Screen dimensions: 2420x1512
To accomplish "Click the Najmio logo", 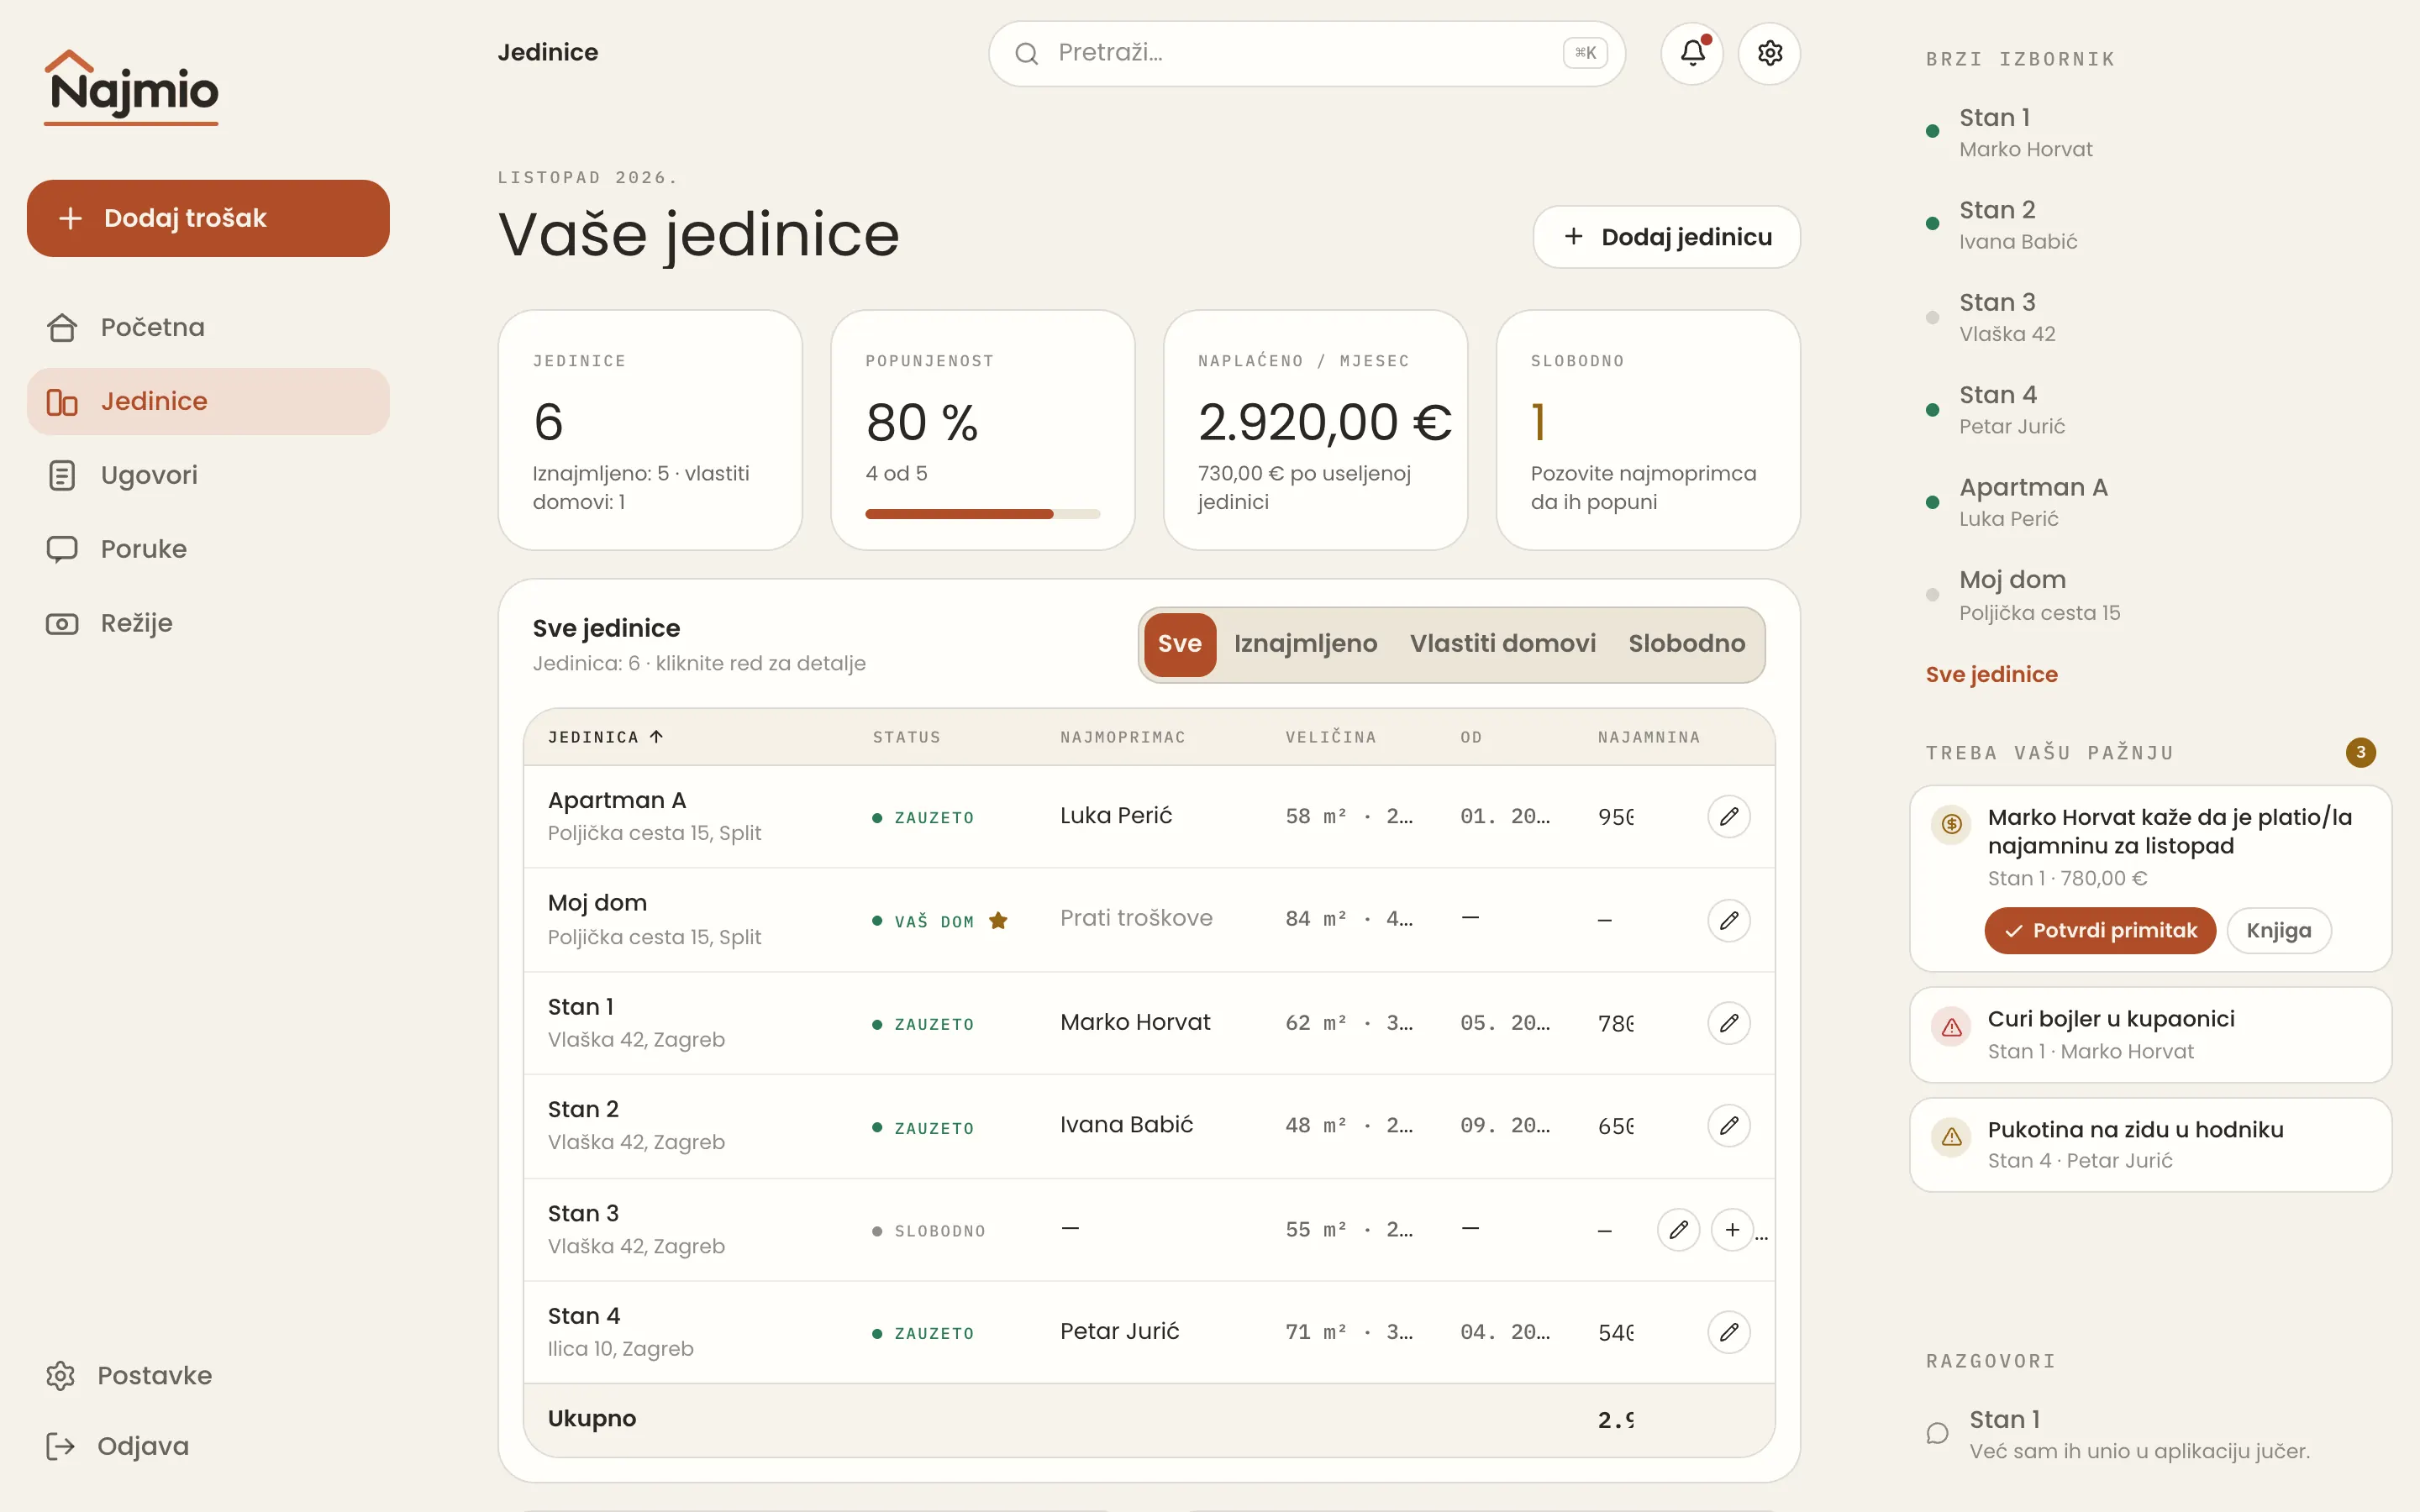I will coord(131,87).
